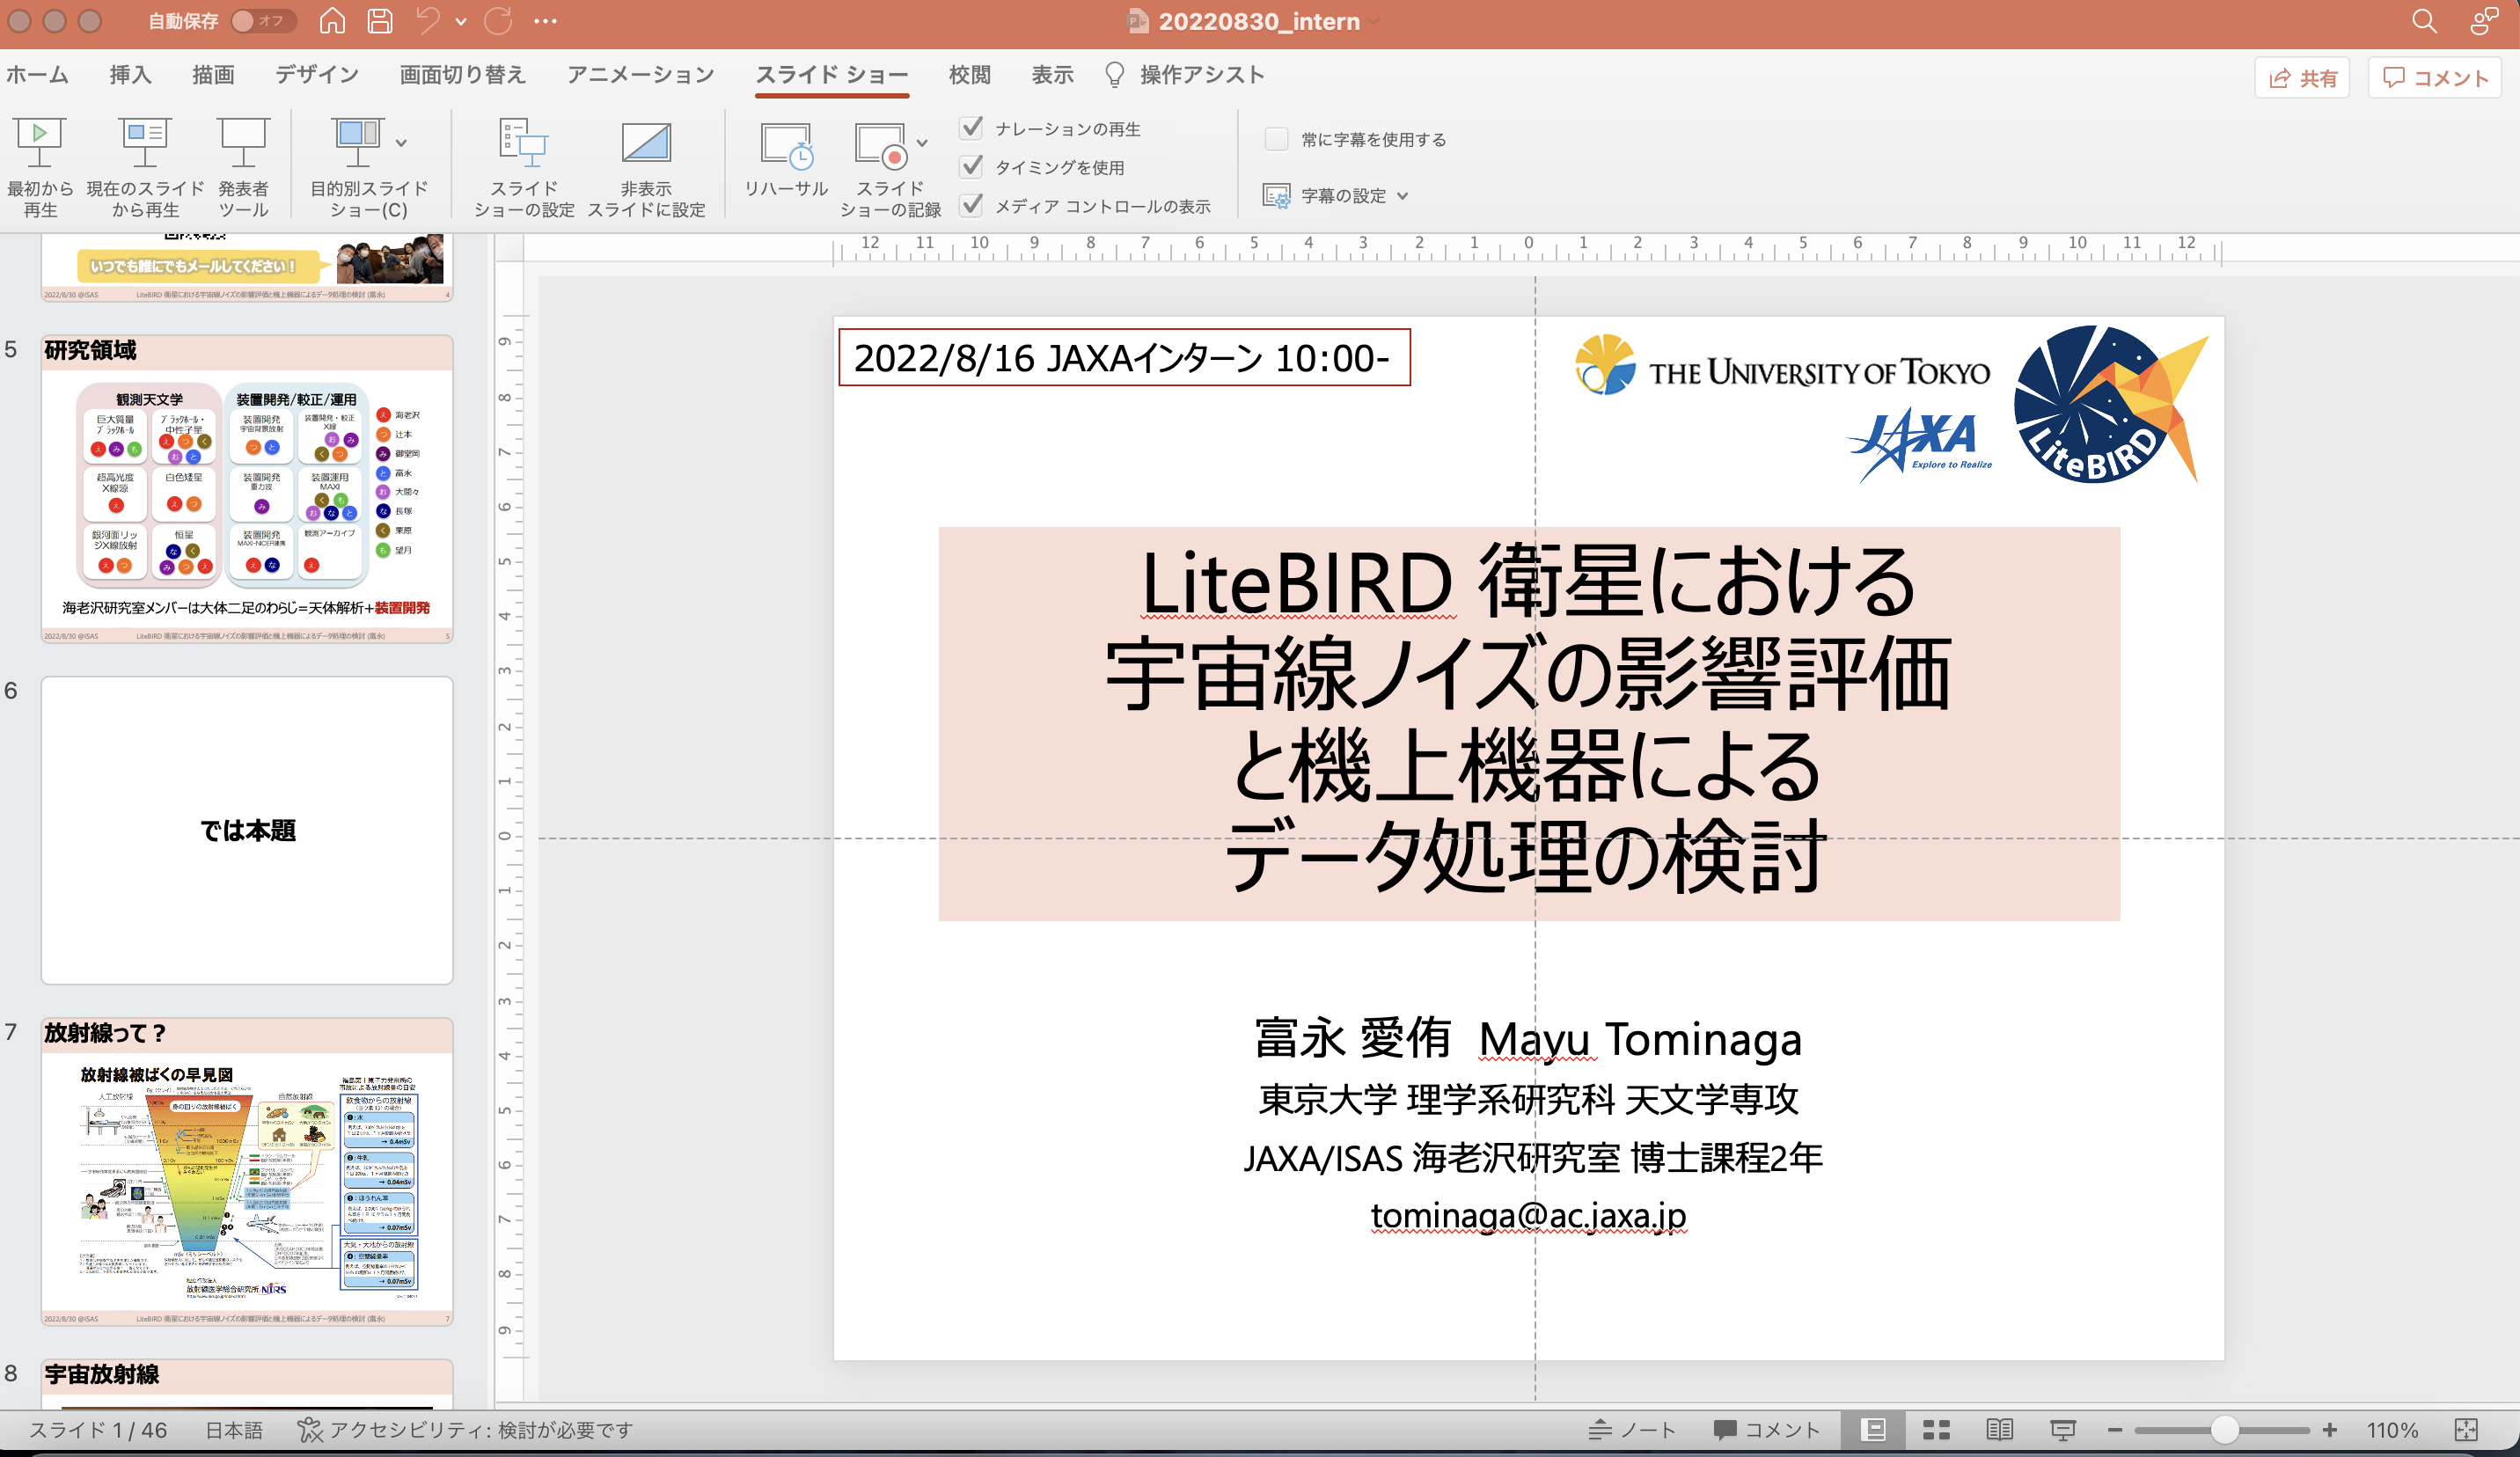Open the Transitions (画面切り替え) tab
The width and height of the screenshot is (2520, 1457).
coord(462,75)
